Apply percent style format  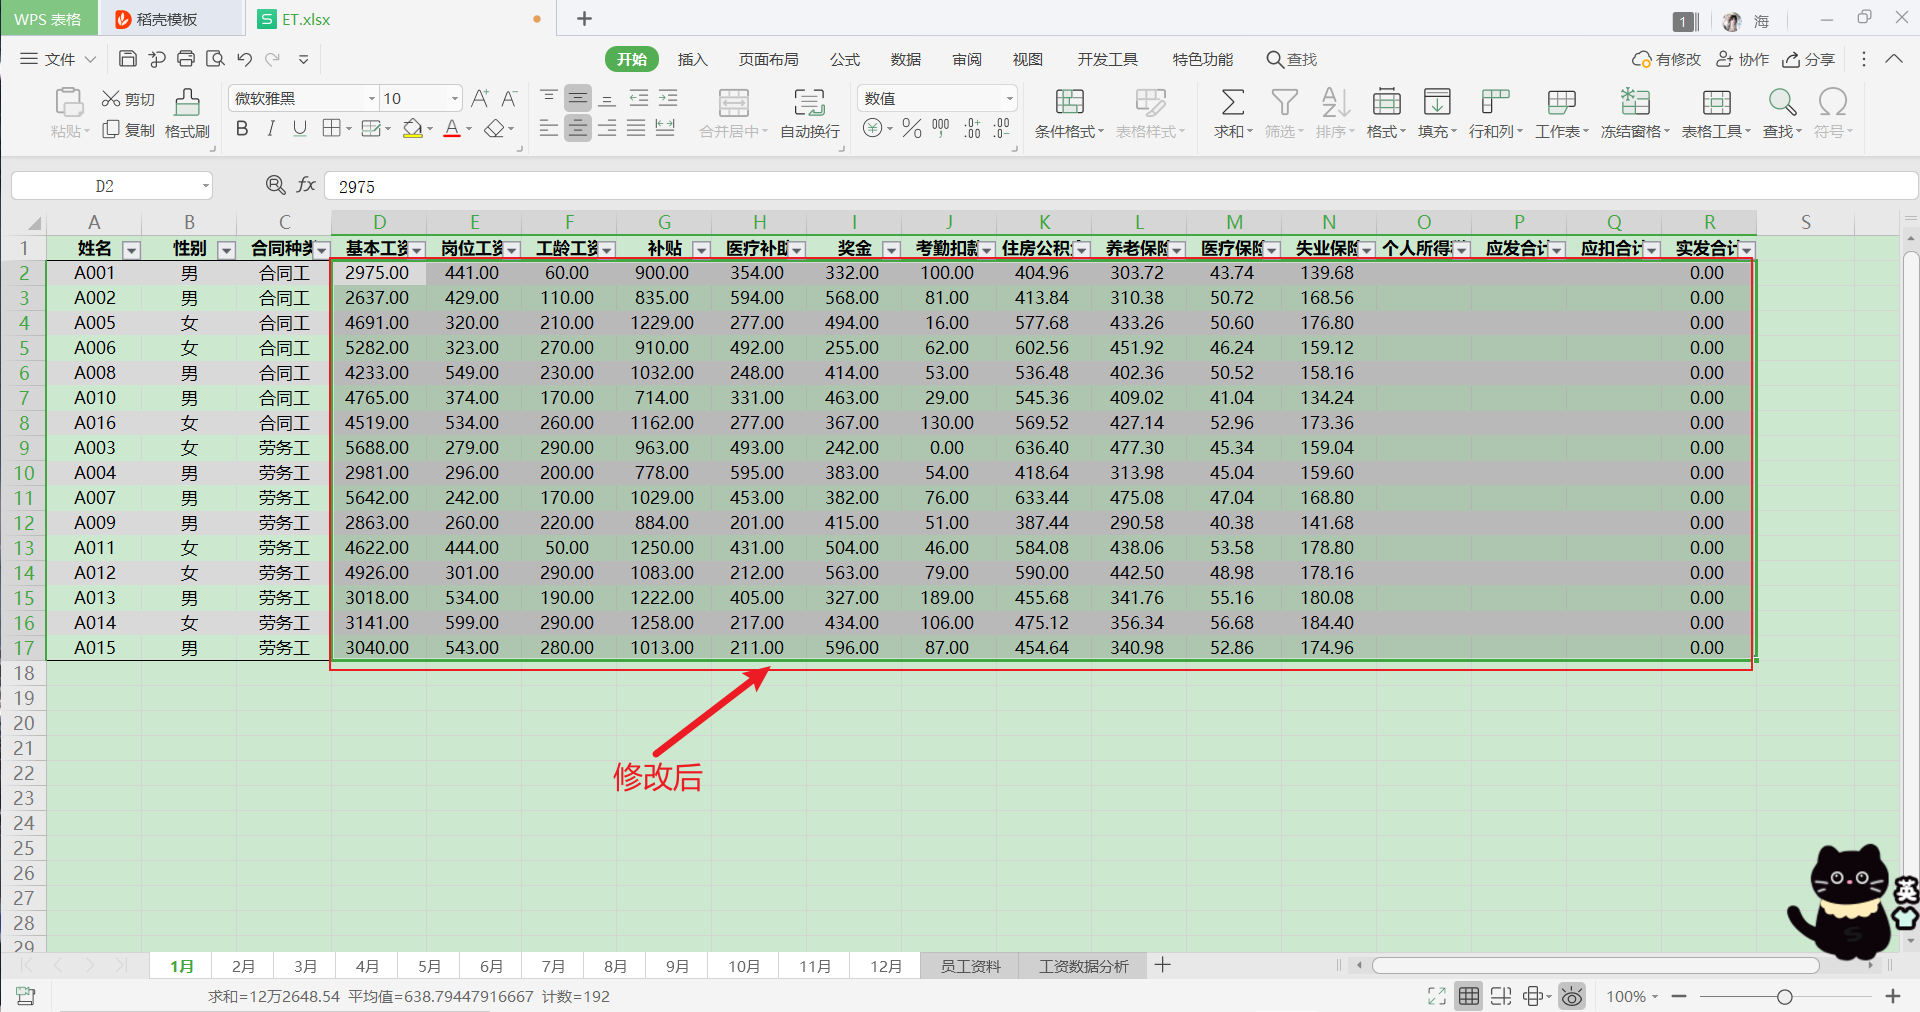tap(911, 128)
